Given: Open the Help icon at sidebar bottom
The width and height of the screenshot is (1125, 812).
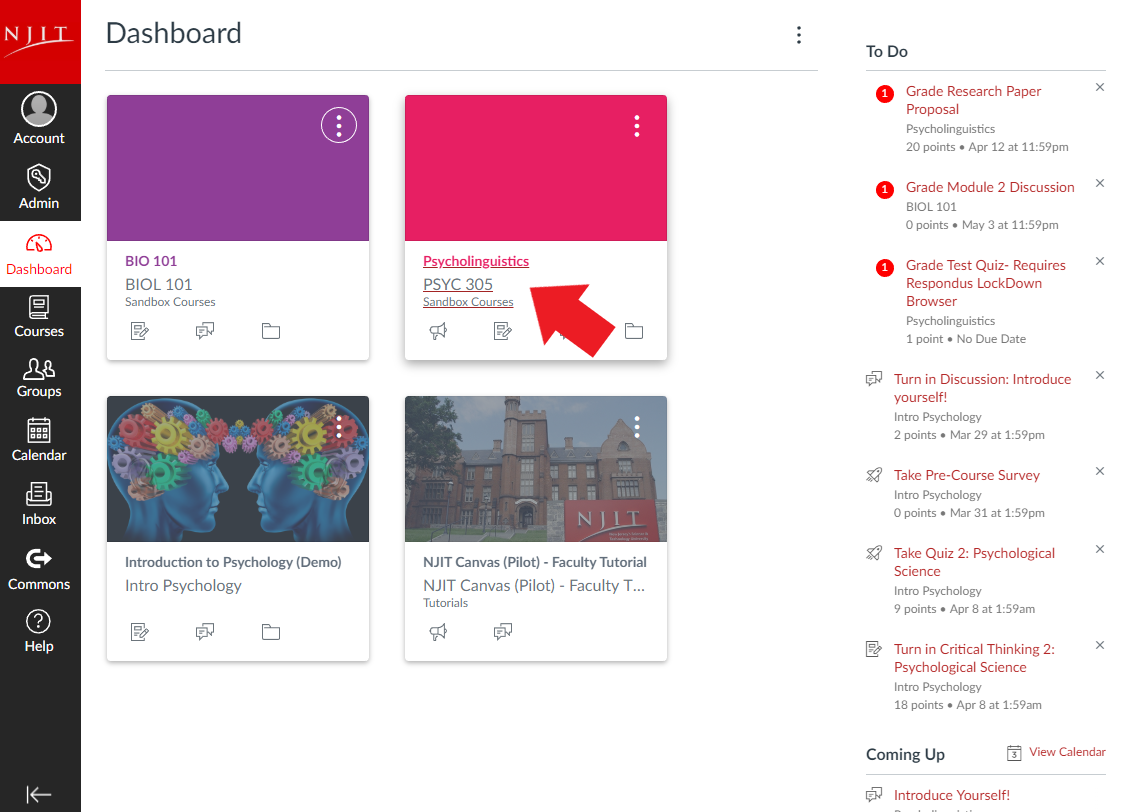Looking at the screenshot, I should (x=39, y=623).
